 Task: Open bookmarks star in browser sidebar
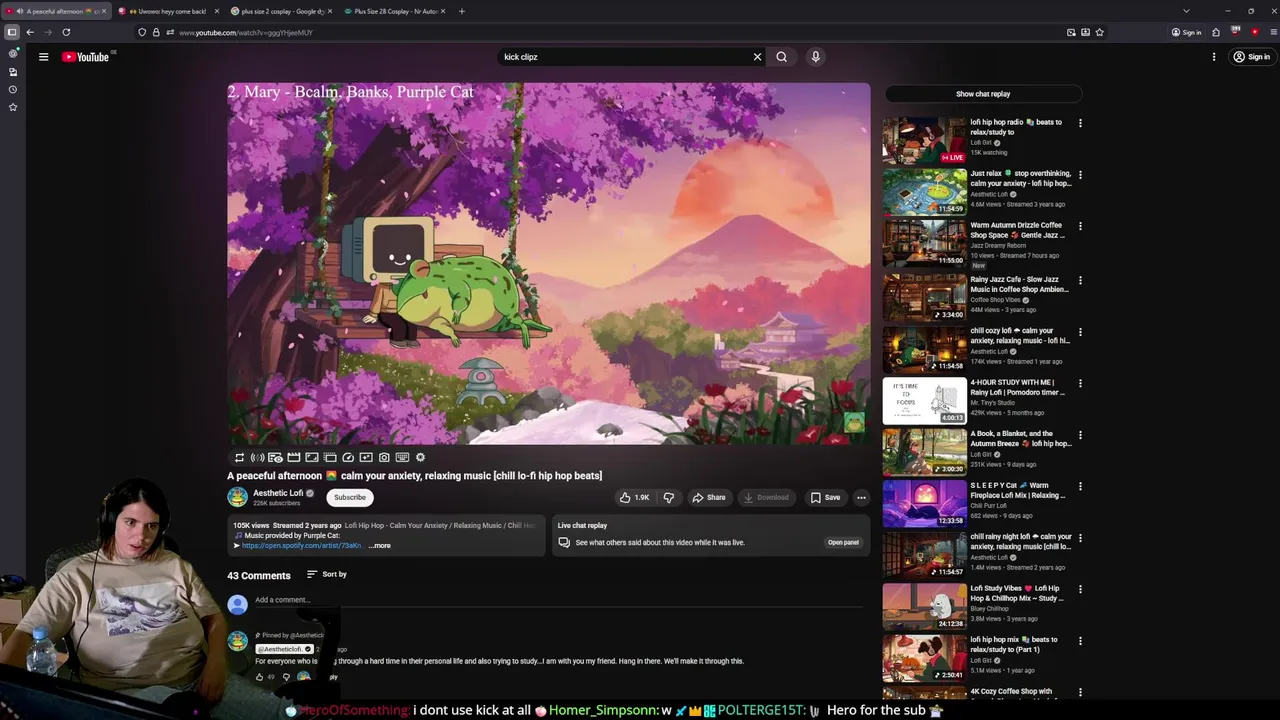tap(13, 107)
